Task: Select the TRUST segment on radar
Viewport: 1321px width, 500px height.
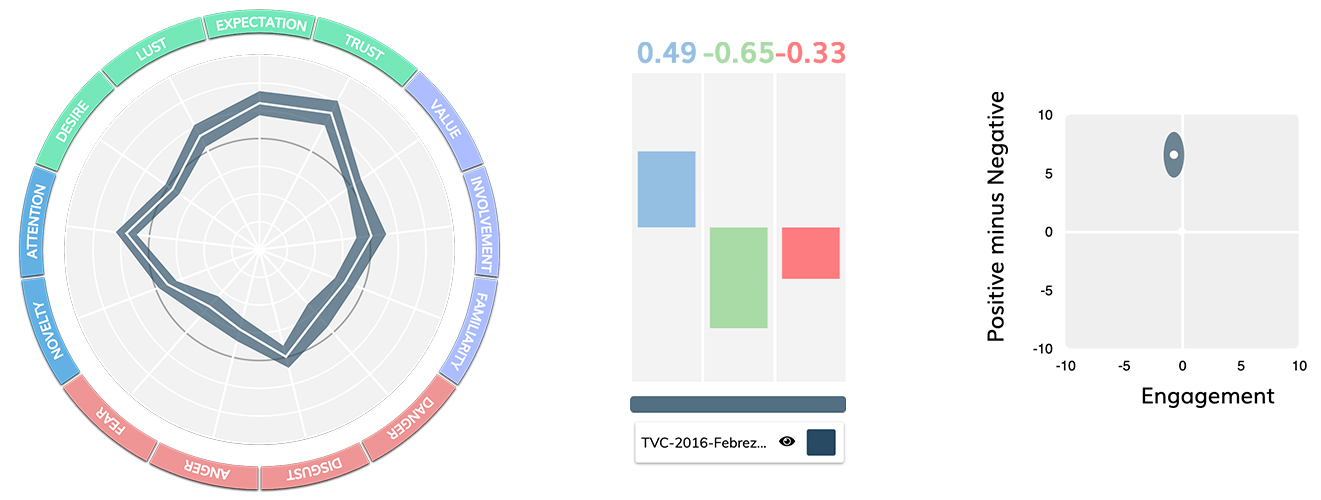Action: point(363,47)
